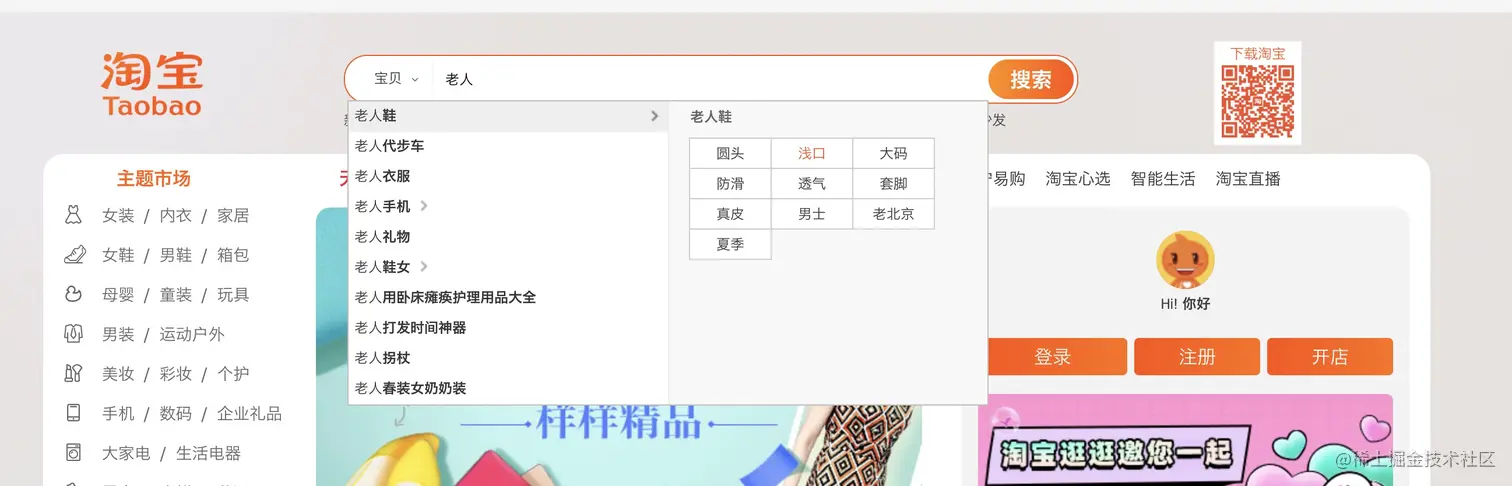Click the 内衣 category link
Screen dimensions: 1512x486
tap(176, 215)
